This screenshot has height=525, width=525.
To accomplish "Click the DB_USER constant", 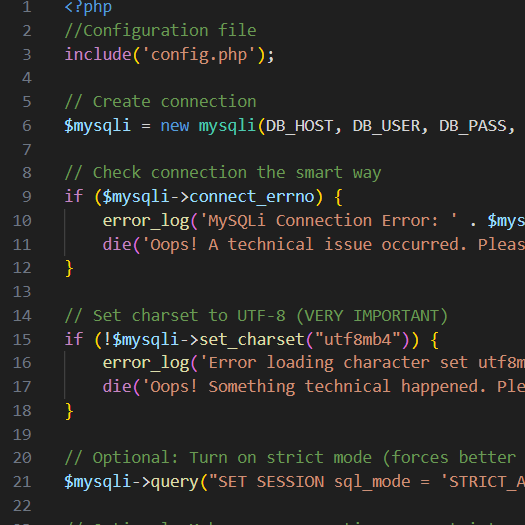I will [x=386, y=126].
